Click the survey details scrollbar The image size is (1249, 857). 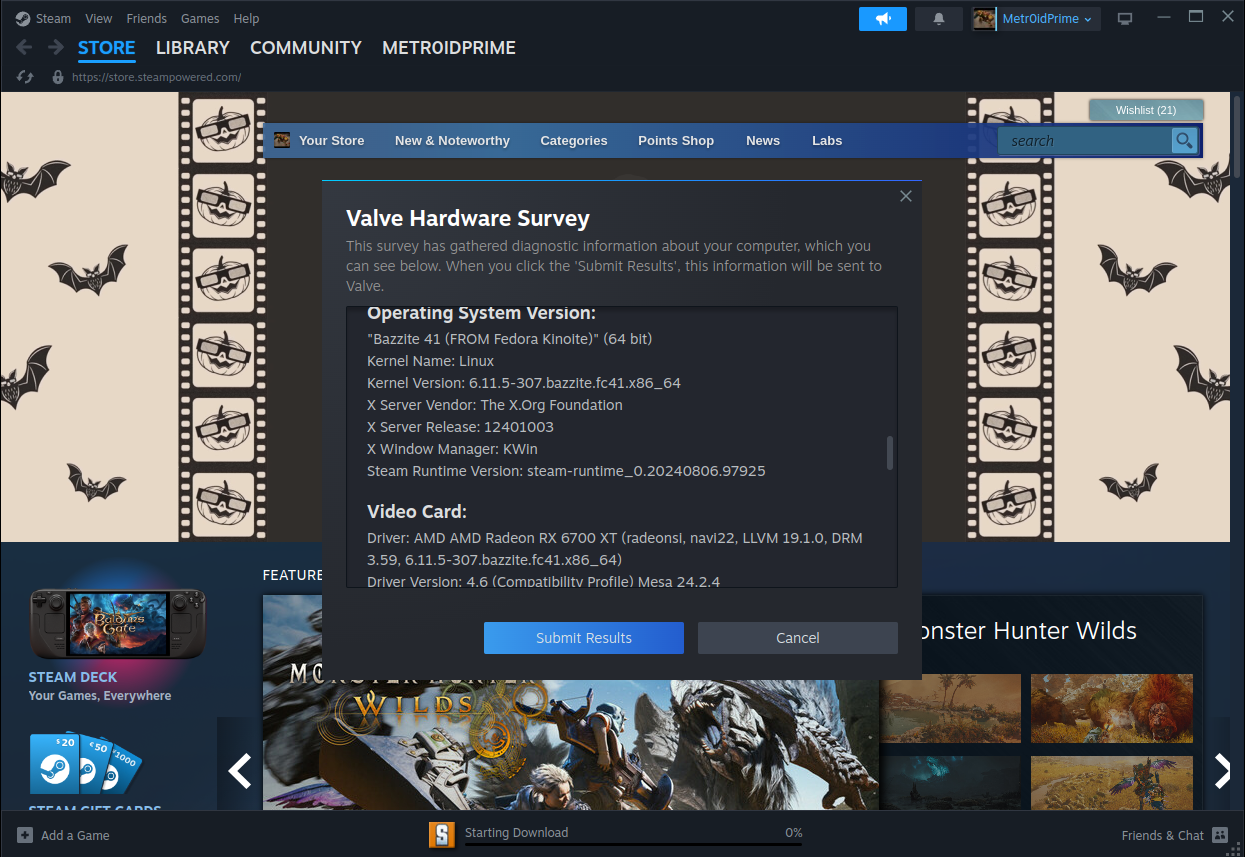890,453
